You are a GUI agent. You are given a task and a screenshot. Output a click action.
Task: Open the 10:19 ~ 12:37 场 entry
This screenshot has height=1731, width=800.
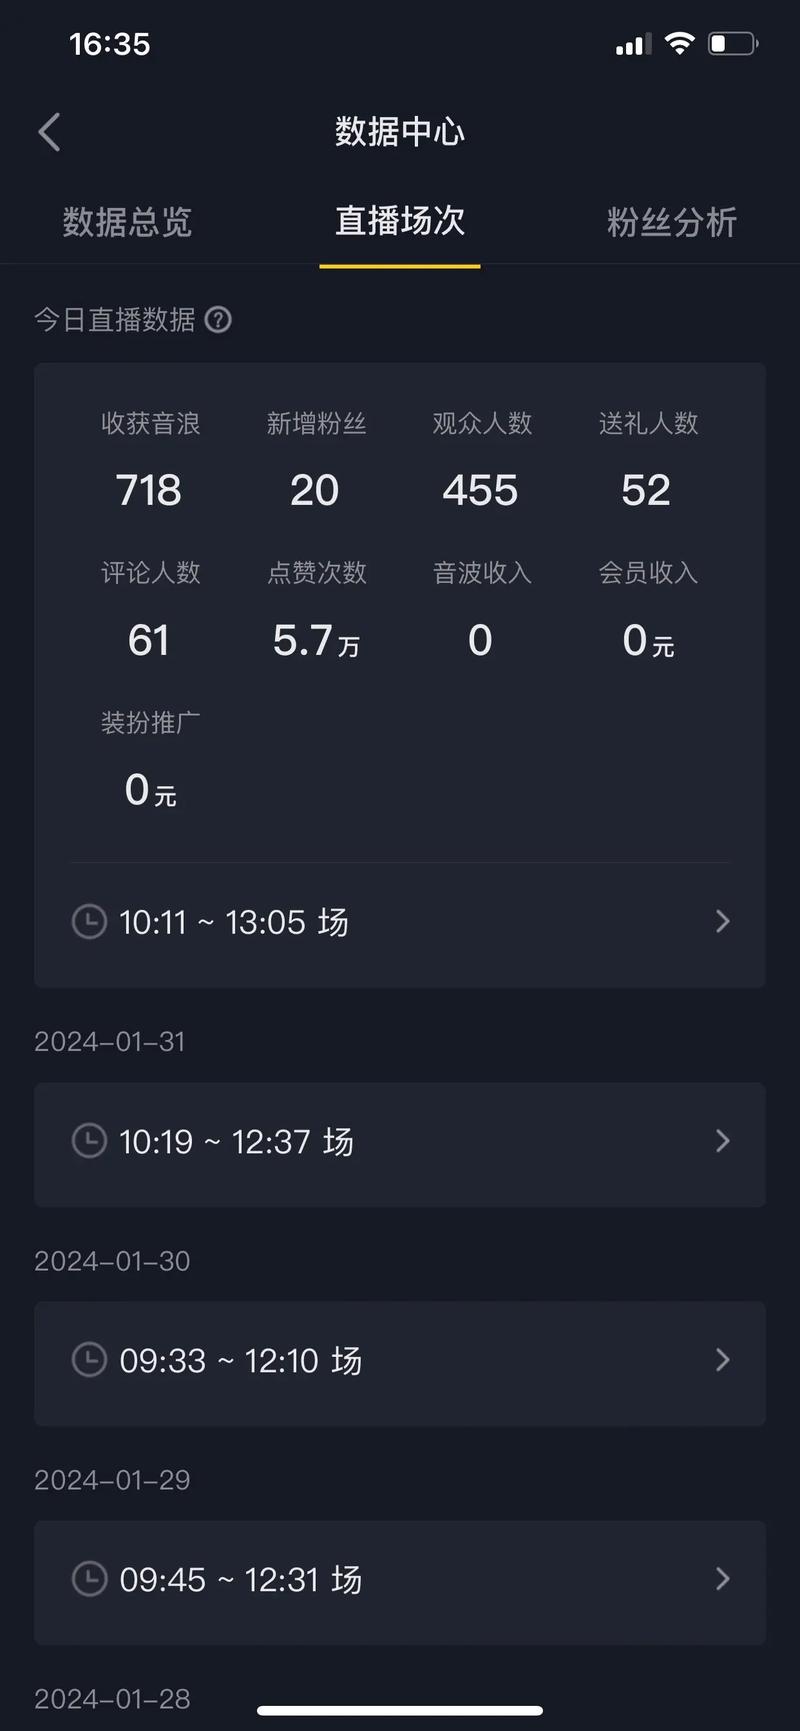pos(236,1142)
